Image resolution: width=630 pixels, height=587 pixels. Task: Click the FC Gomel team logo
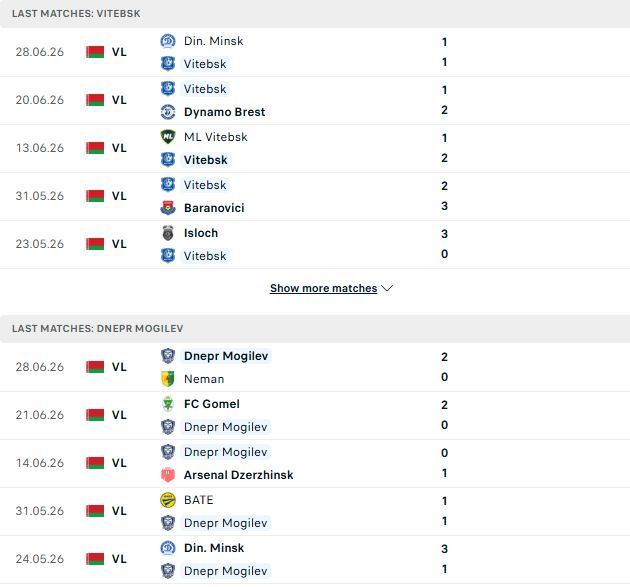pos(168,404)
